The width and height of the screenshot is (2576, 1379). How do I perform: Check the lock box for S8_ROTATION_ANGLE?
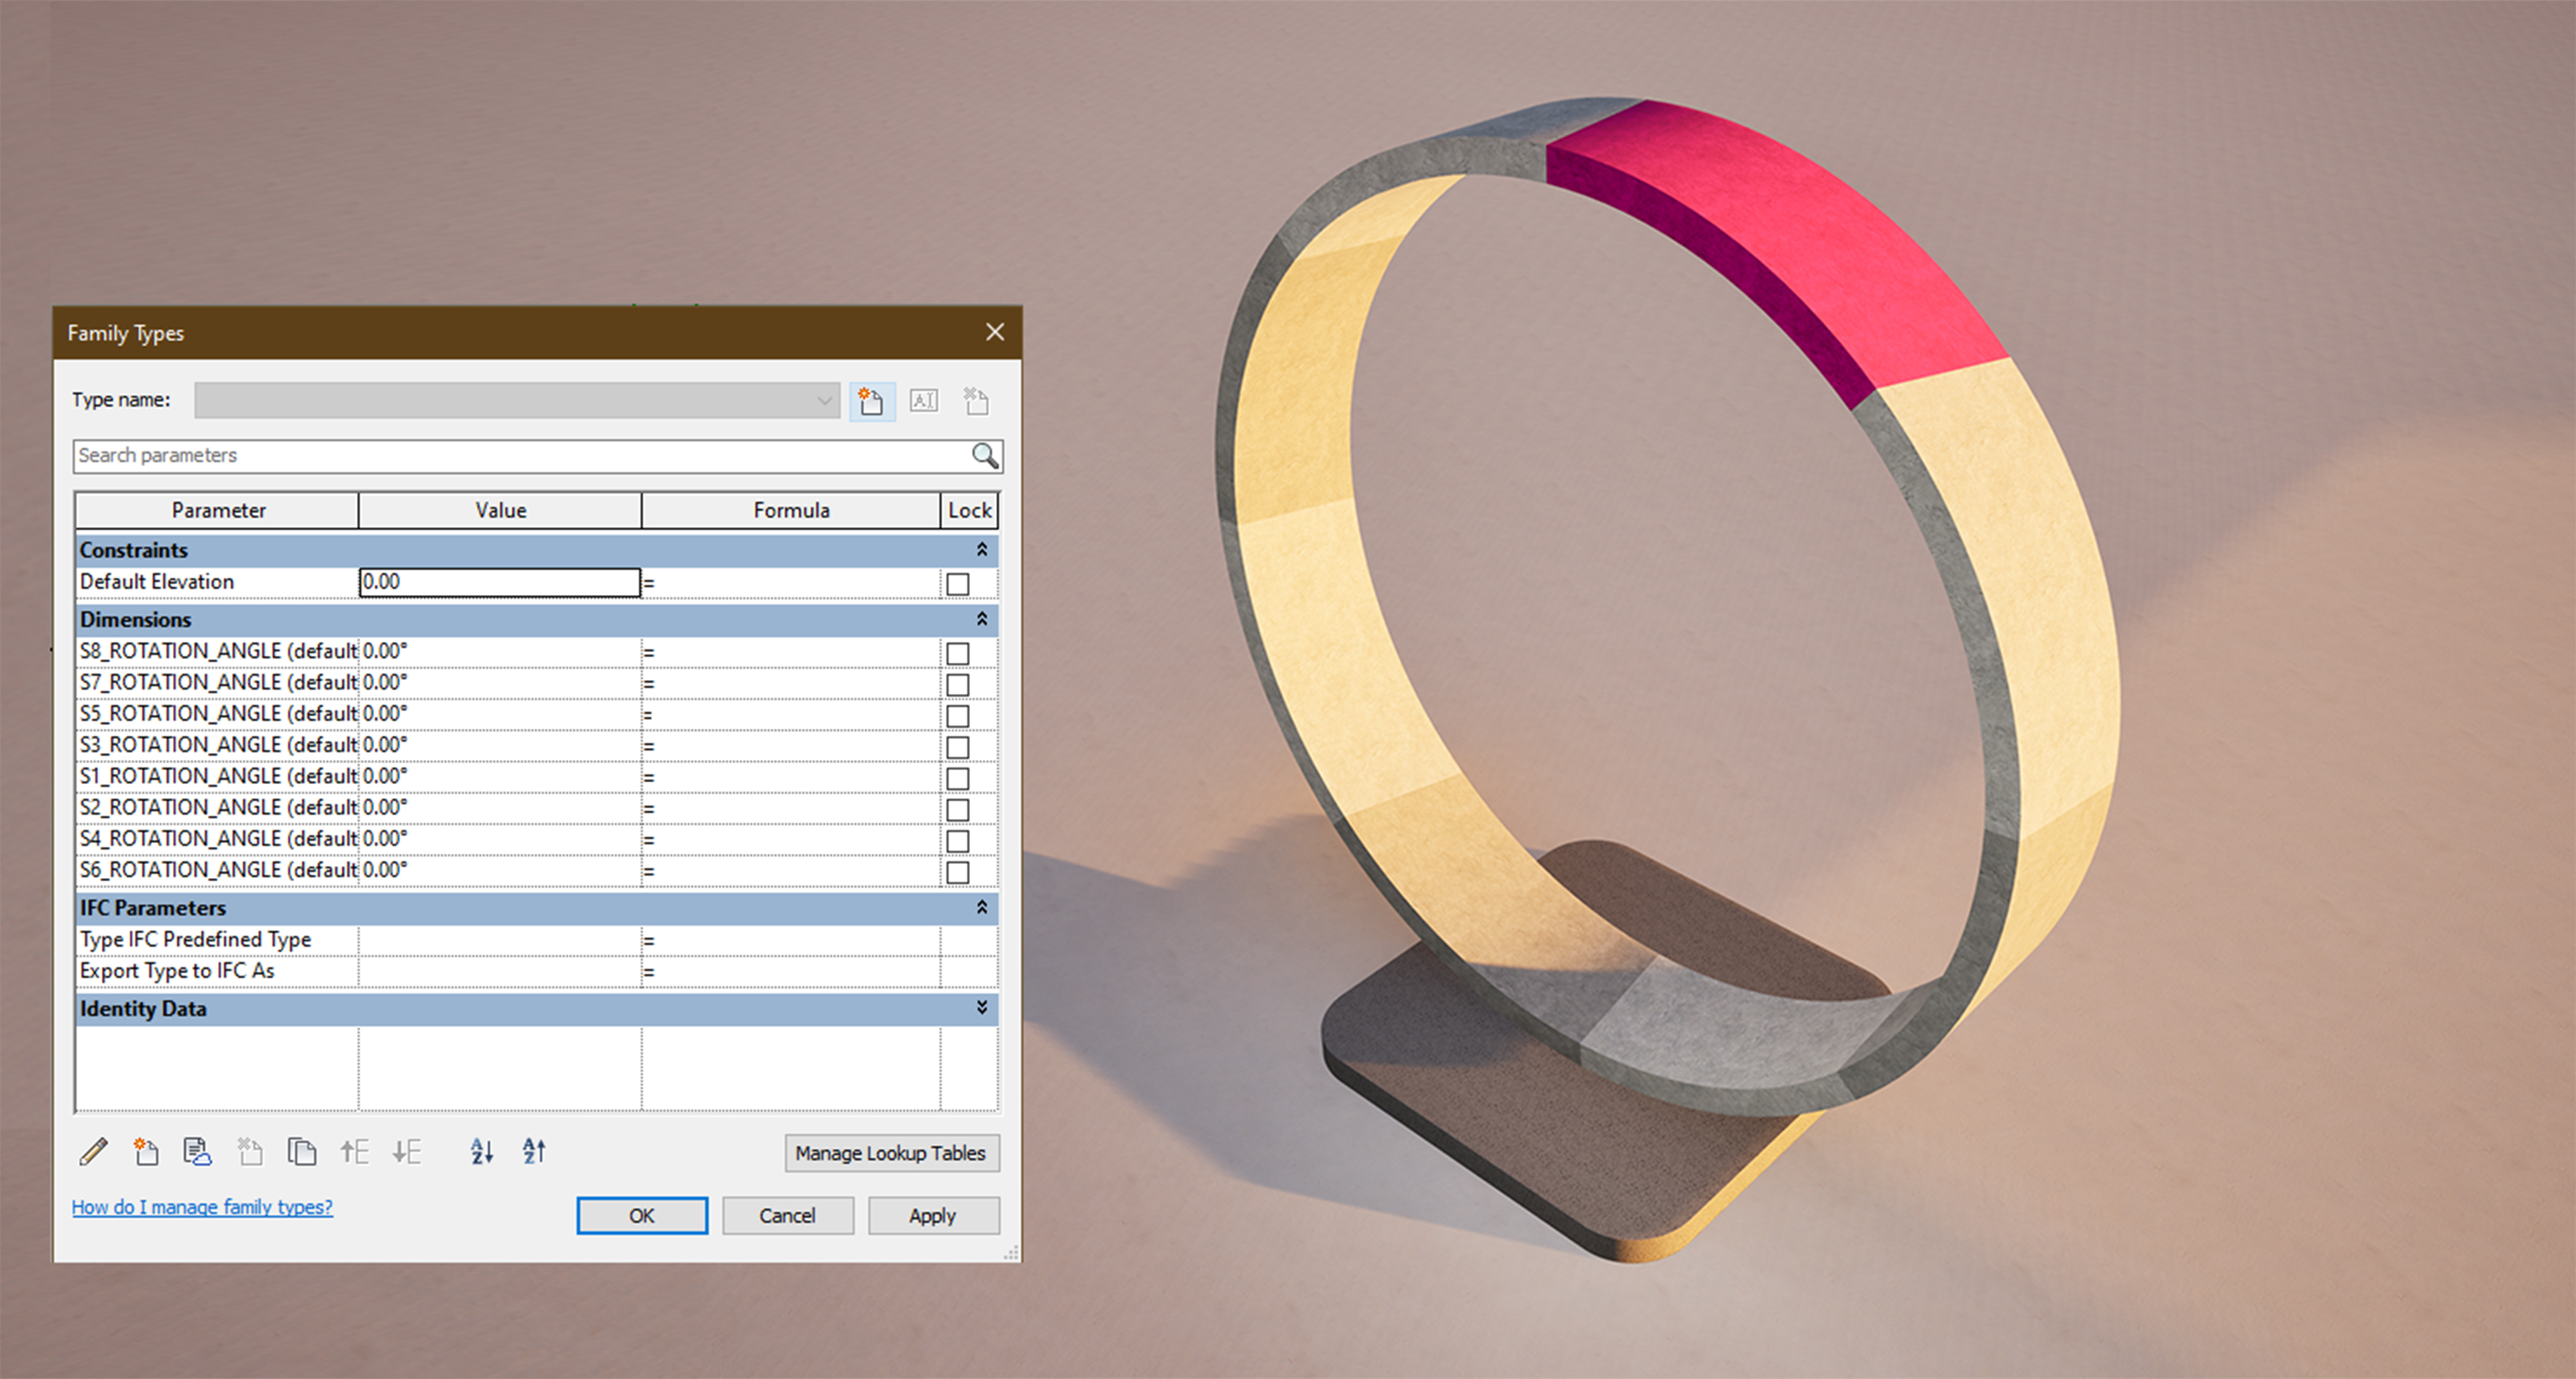pos(958,653)
